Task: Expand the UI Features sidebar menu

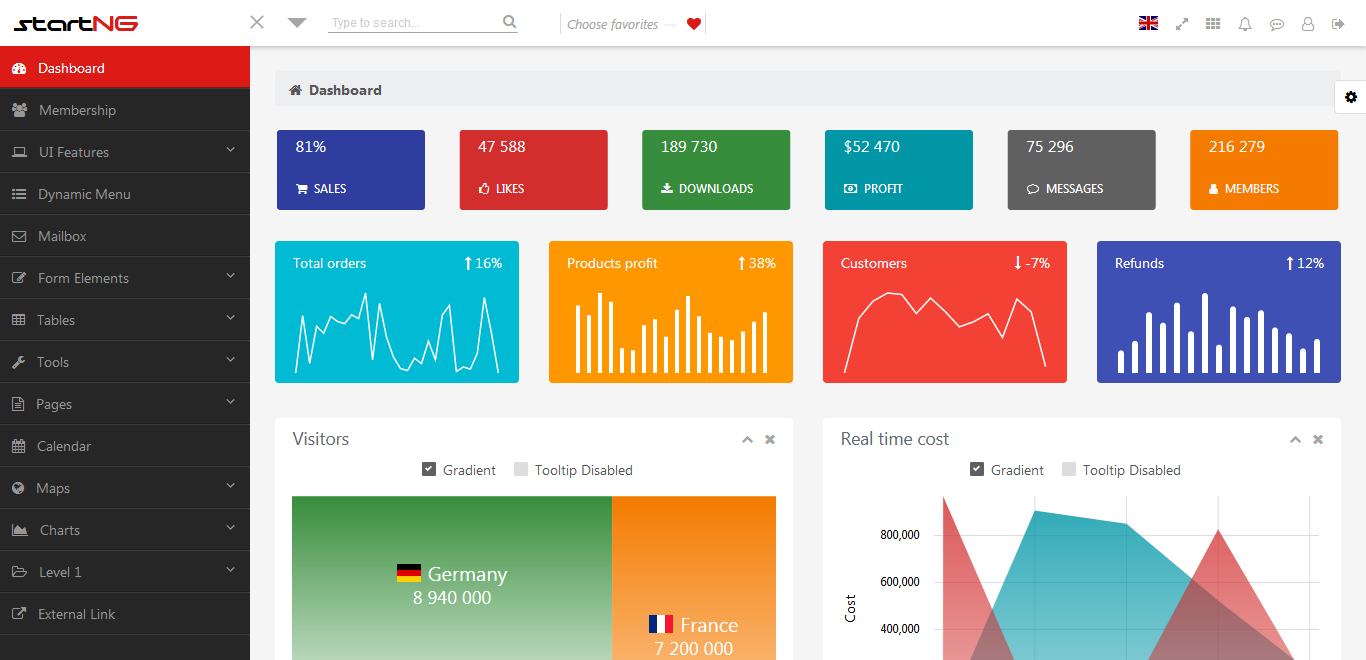Action: point(124,152)
